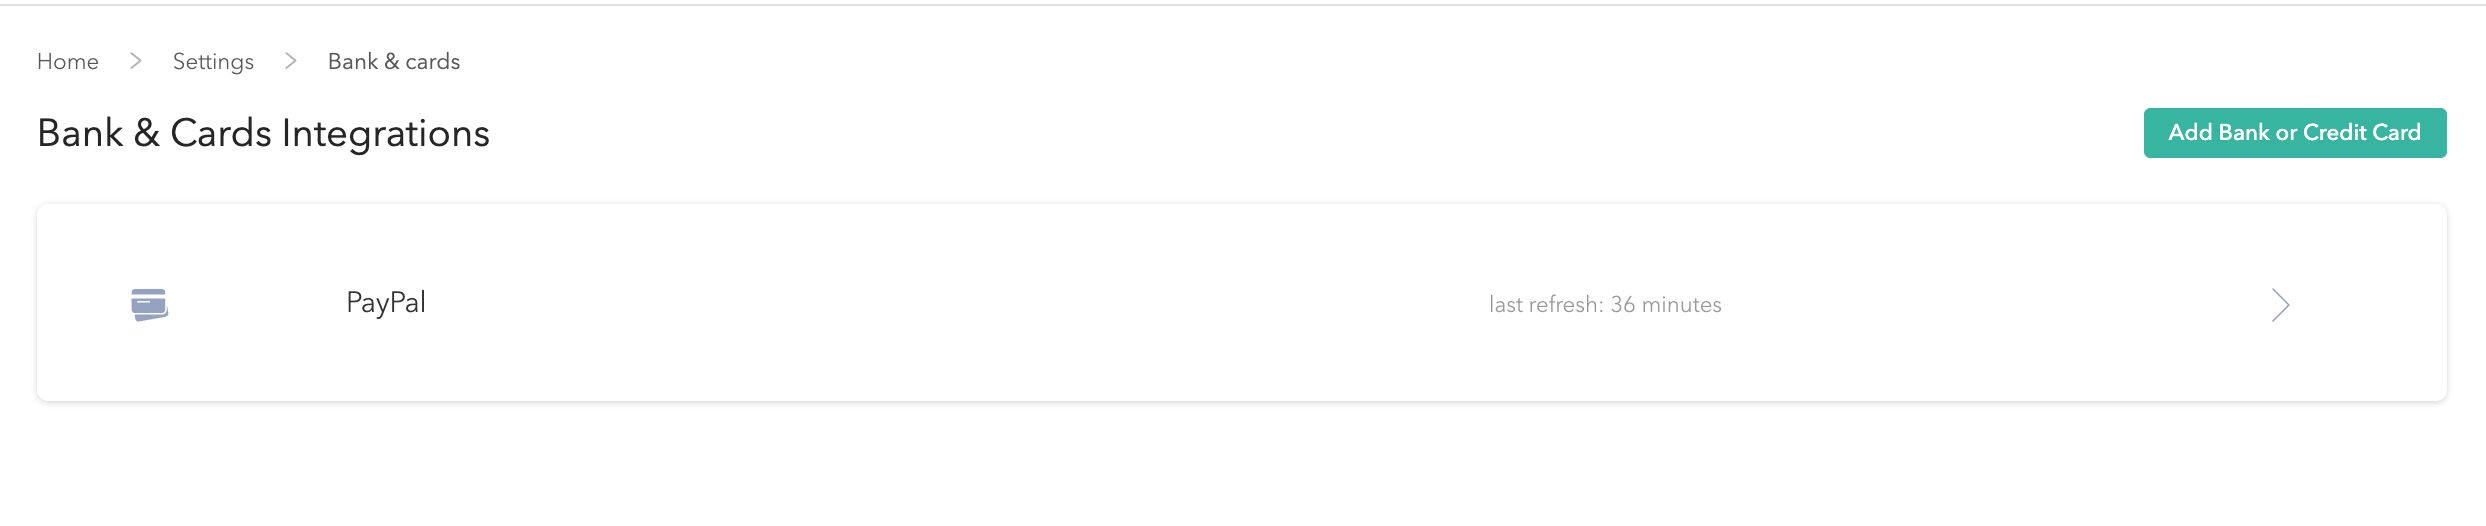The width and height of the screenshot is (2486, 526).
Task: Click the last refresh: 36 minutes text
Action: pos(1605,305)
